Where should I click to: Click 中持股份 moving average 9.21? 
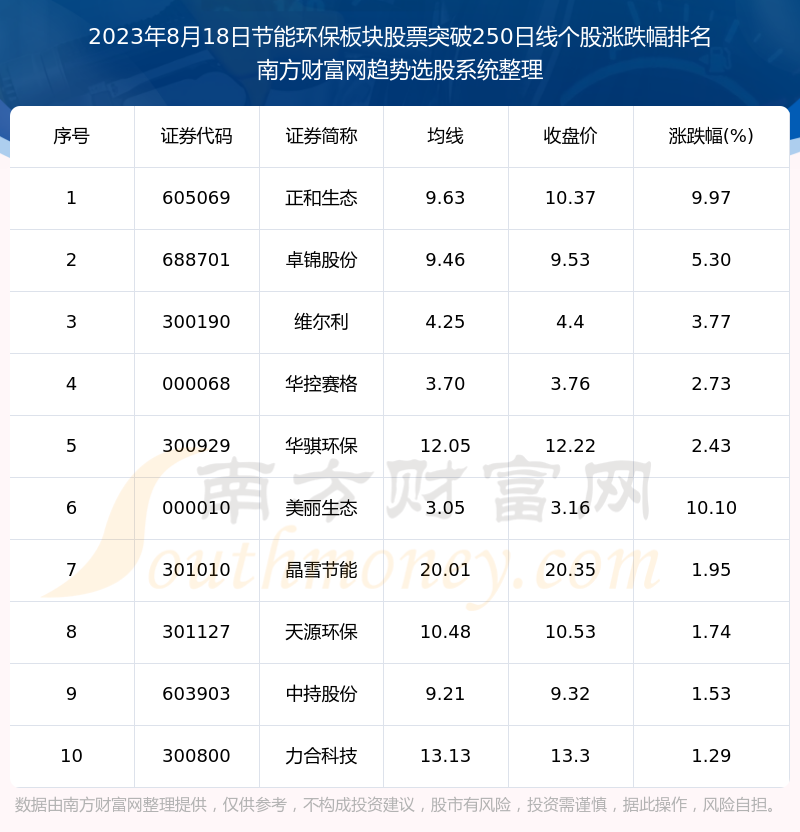click(446, 695)
